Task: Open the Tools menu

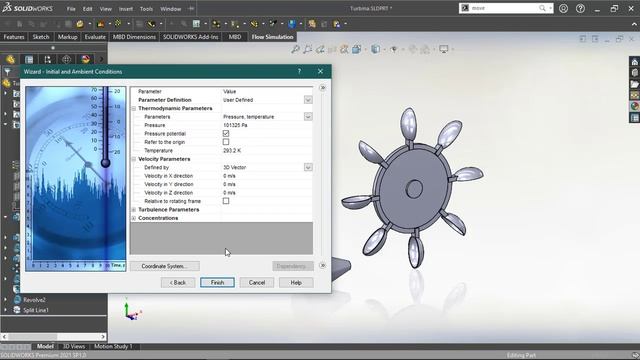Action: [146, 9]
